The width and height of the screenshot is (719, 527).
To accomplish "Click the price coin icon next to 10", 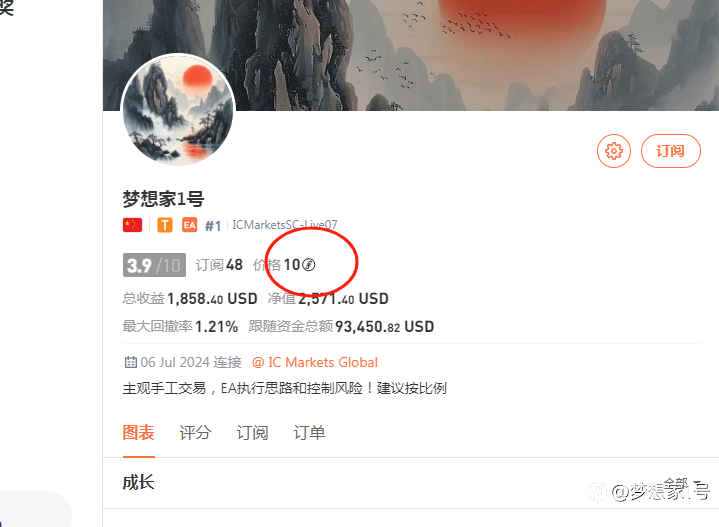I will pos(309,265).
